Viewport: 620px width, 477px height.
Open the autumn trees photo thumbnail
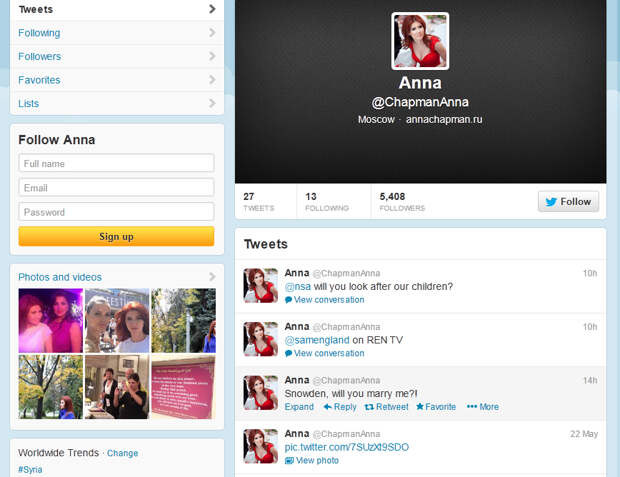click(x=51, y=387)
